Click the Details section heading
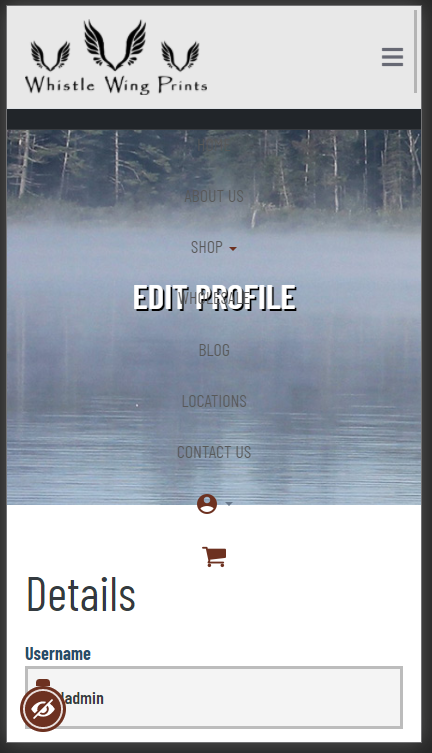 (81, 594)
